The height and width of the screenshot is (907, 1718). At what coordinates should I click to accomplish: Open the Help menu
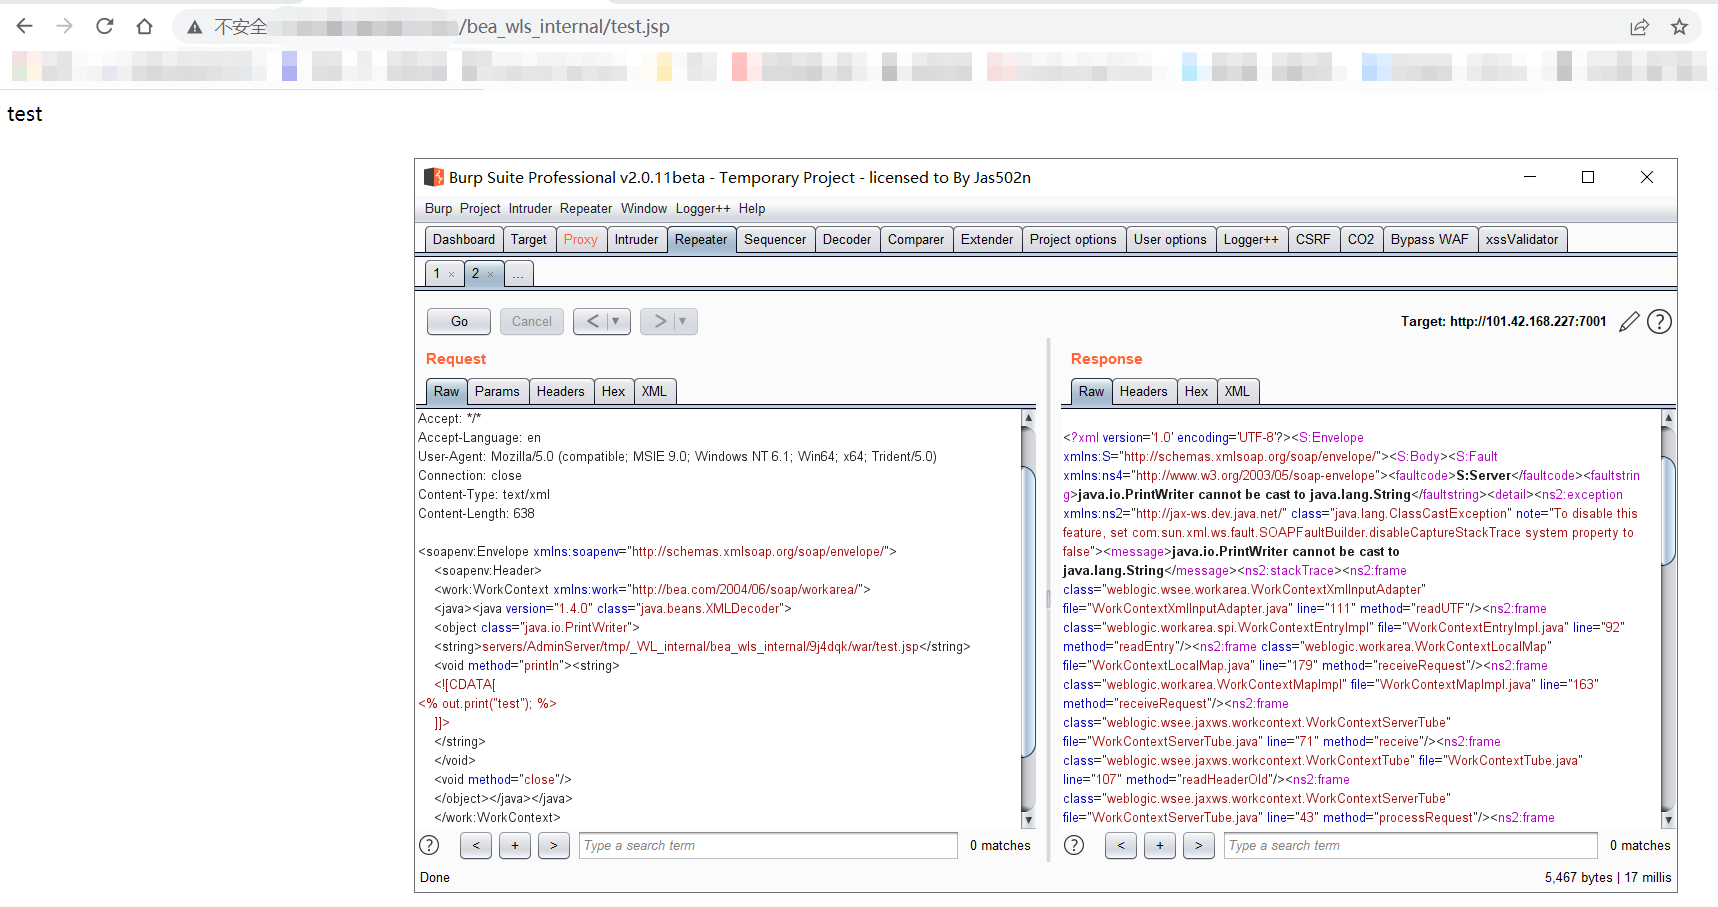click(x=752, y=208)
